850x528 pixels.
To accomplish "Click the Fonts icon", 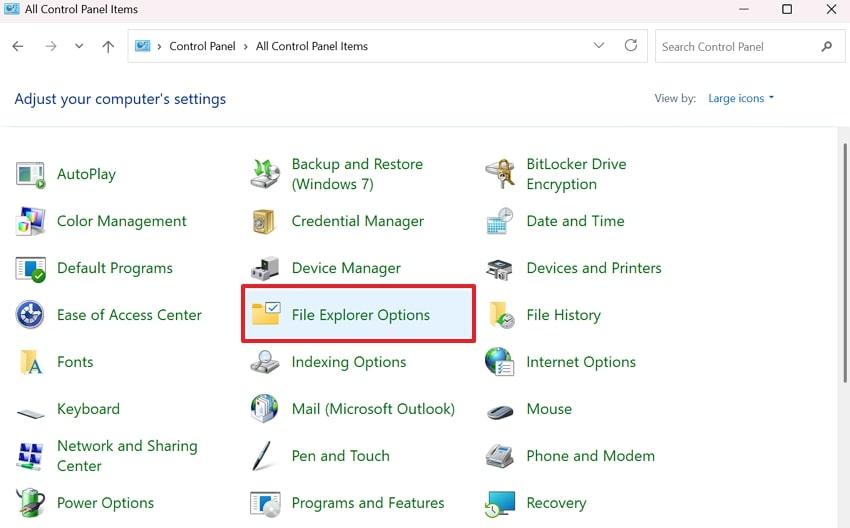I will (30, 362).
